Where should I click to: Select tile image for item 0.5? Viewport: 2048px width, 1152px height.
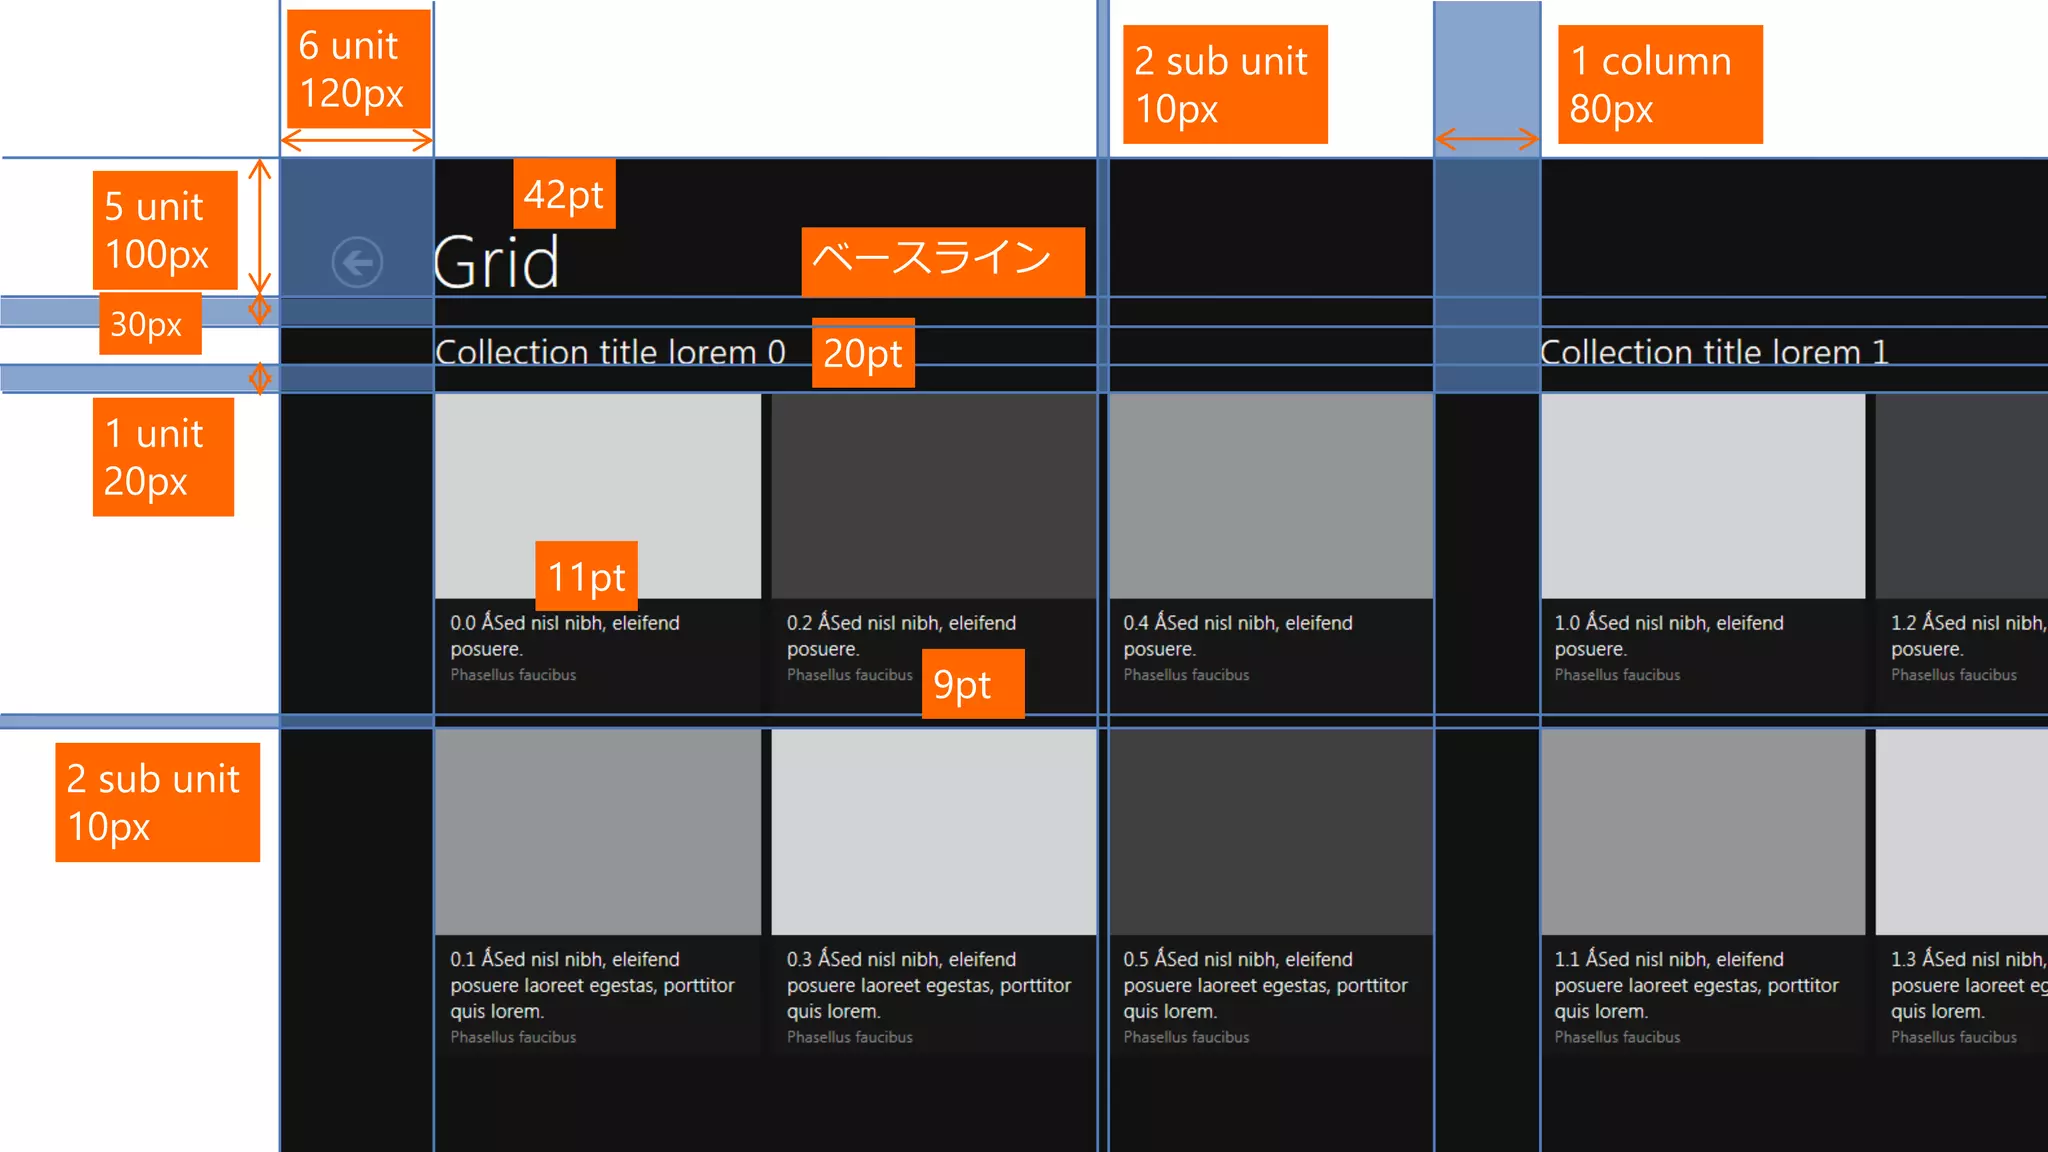tap(1270, 832)
